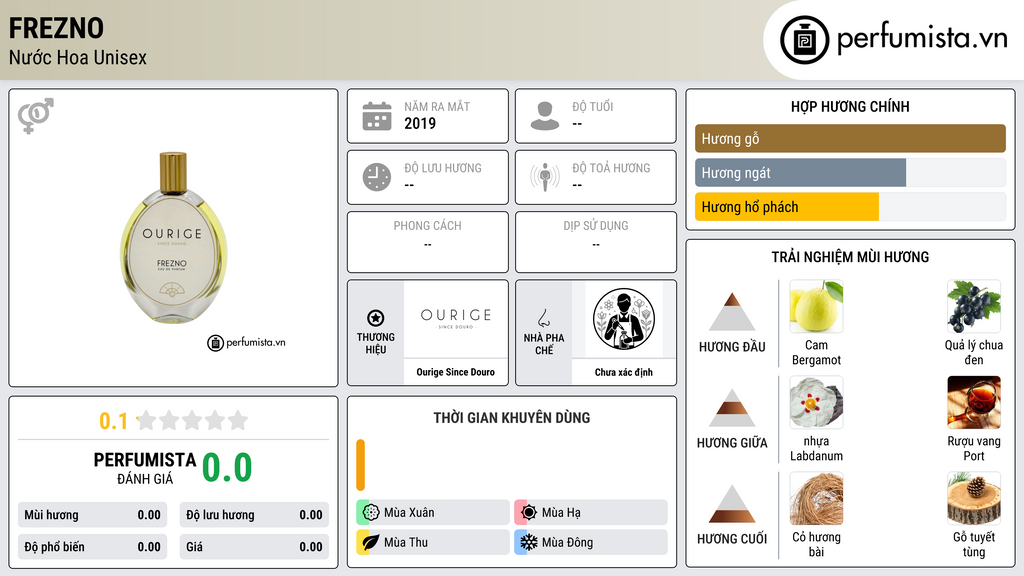
Task: Click the Ourige Since Douro brand logo
Action: pyautogui.click(x=456, y=319)
